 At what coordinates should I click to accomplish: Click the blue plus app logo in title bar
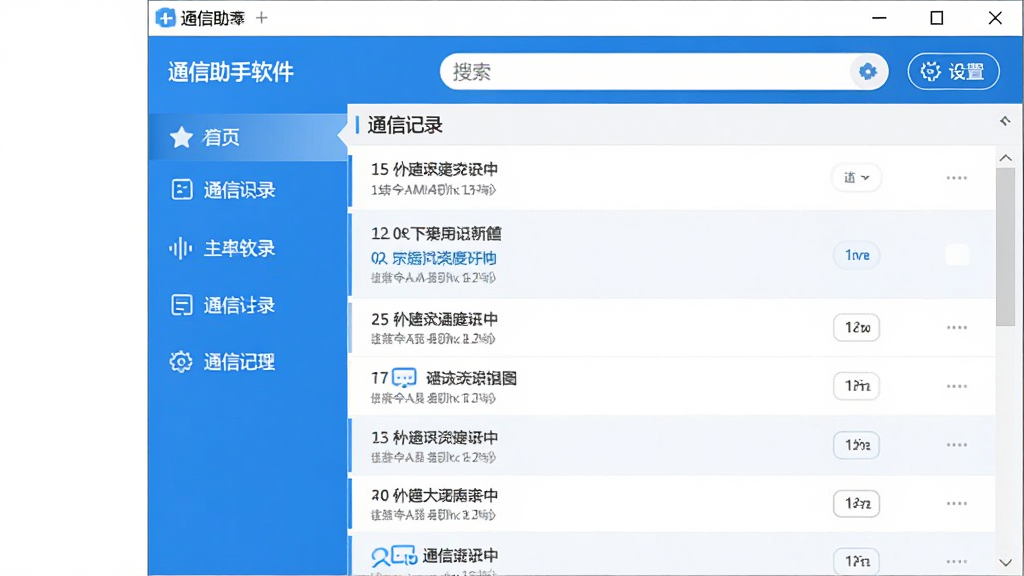165,18
